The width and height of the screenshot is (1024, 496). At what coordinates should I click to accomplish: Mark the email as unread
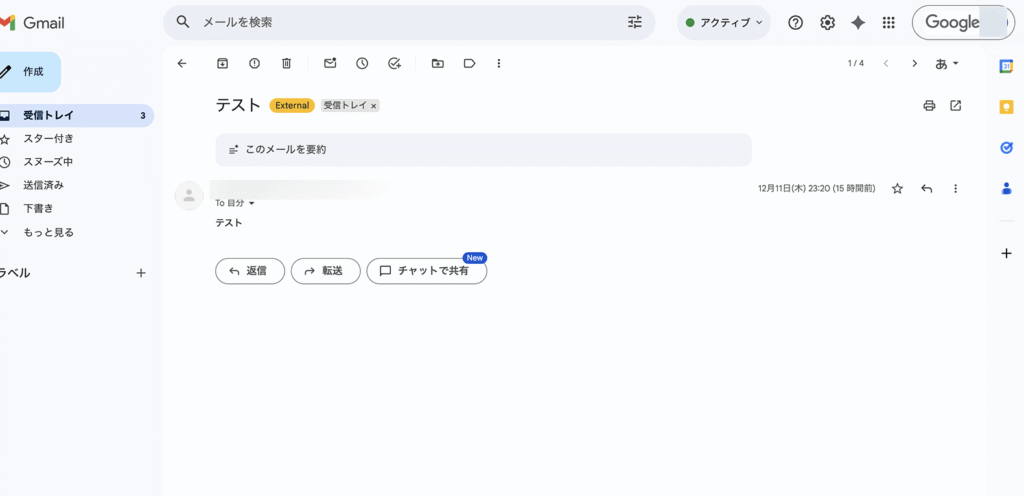coord(330,63)
